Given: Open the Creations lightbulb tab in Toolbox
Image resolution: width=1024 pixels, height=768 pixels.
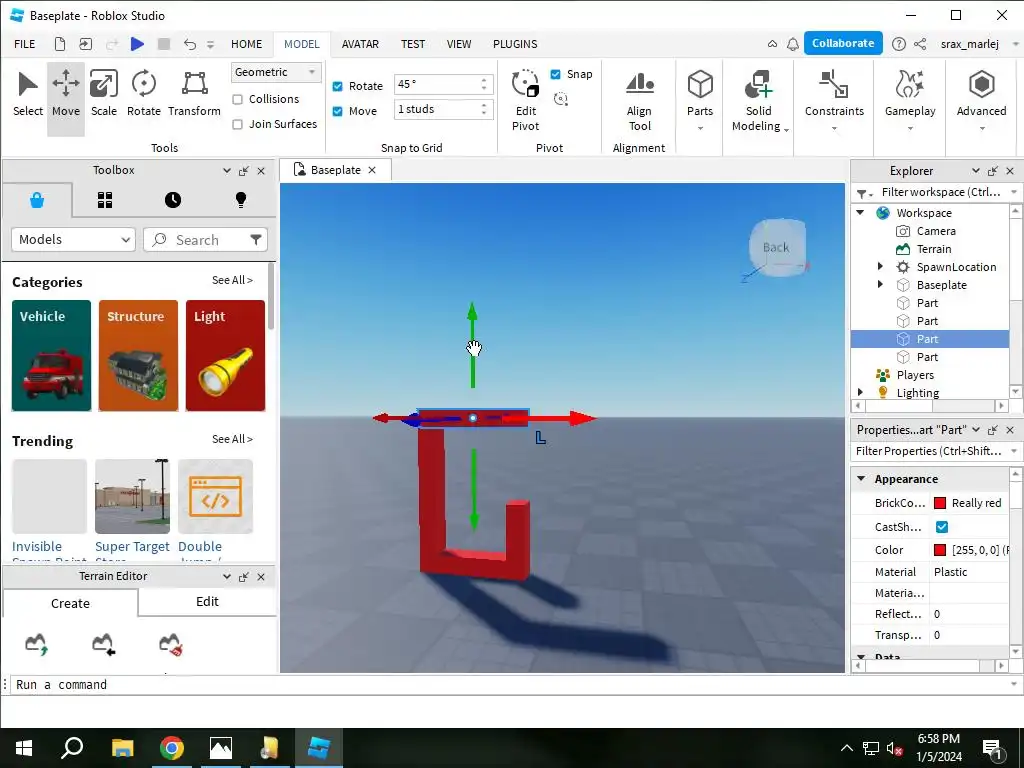Looking at the screenshot, I should [x=240, y=200].
